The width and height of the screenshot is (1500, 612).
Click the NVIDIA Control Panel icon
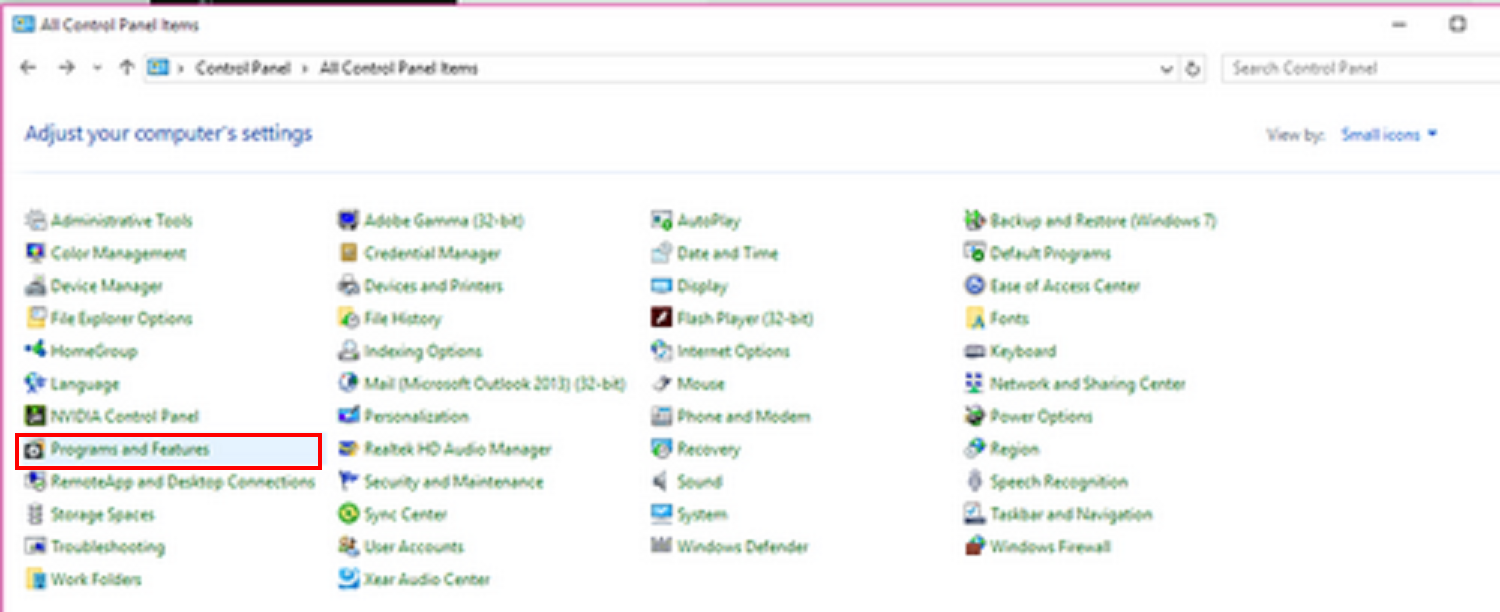tap(36, 416)
